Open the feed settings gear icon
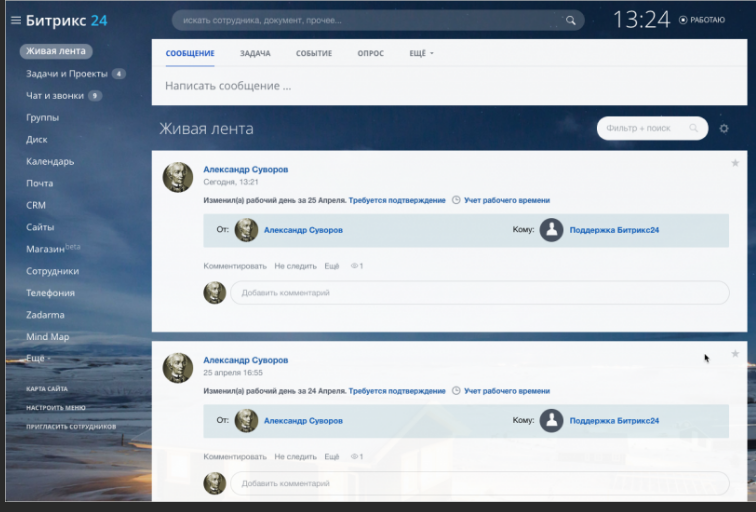756x512 pixels. click(724, 129)
